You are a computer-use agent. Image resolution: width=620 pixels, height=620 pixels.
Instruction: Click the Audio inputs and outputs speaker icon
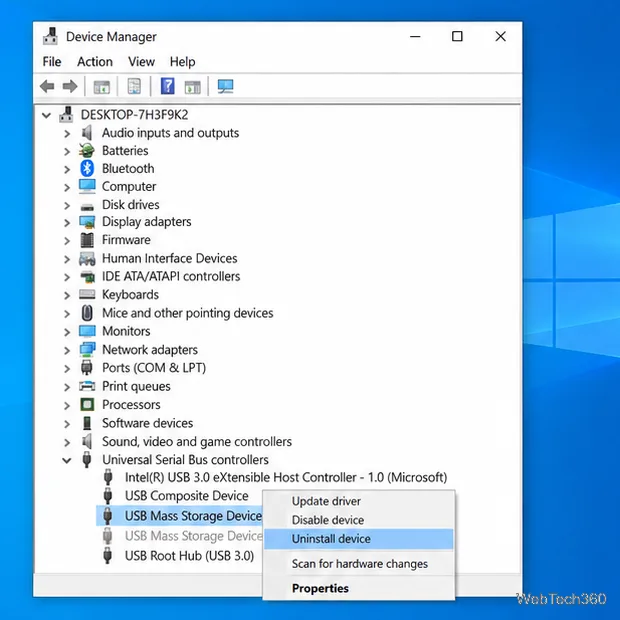pos(87,133)
